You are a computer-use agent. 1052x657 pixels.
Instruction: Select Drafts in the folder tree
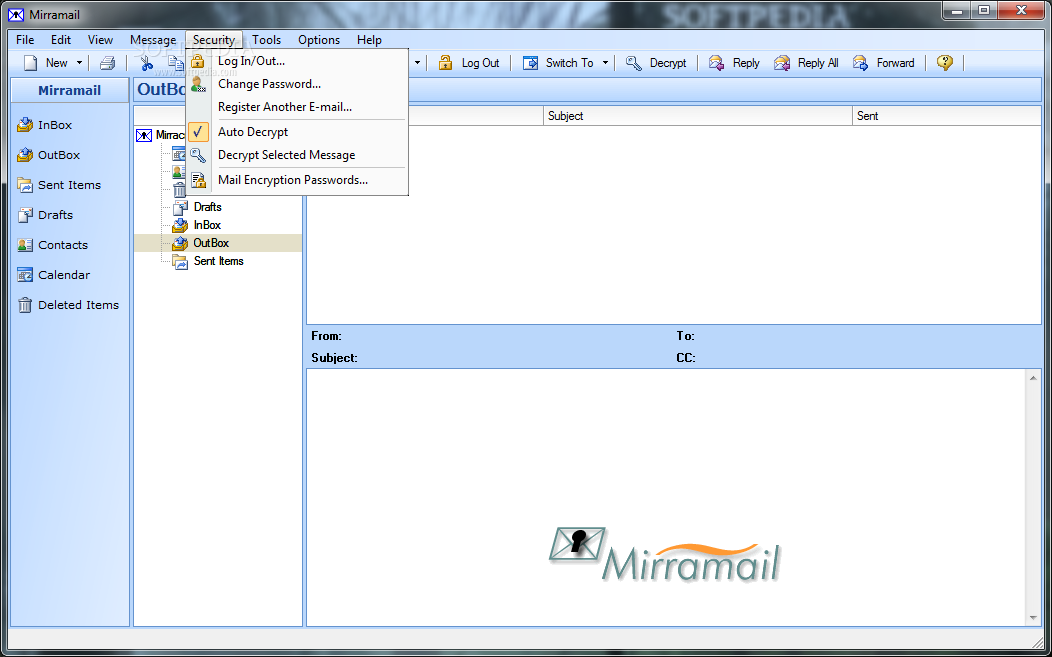click(207, 207)
